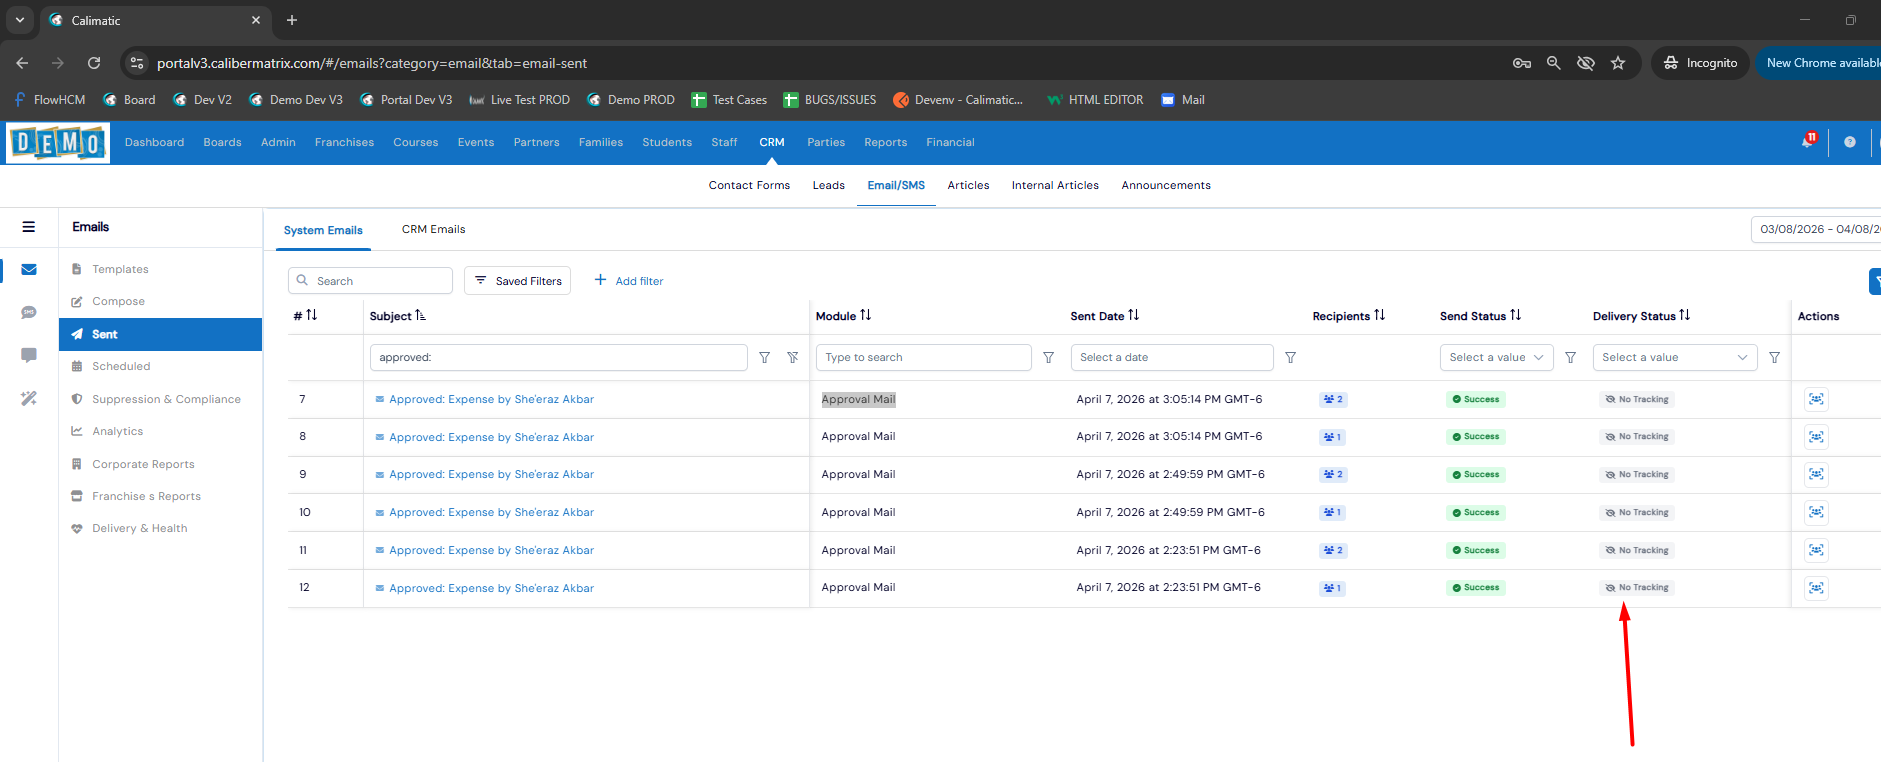Image resolution: width=1881 pixels, height=762 pixels.
Task: Click the hamburger menu icon in sidebar
Action: tap(29, 227)
